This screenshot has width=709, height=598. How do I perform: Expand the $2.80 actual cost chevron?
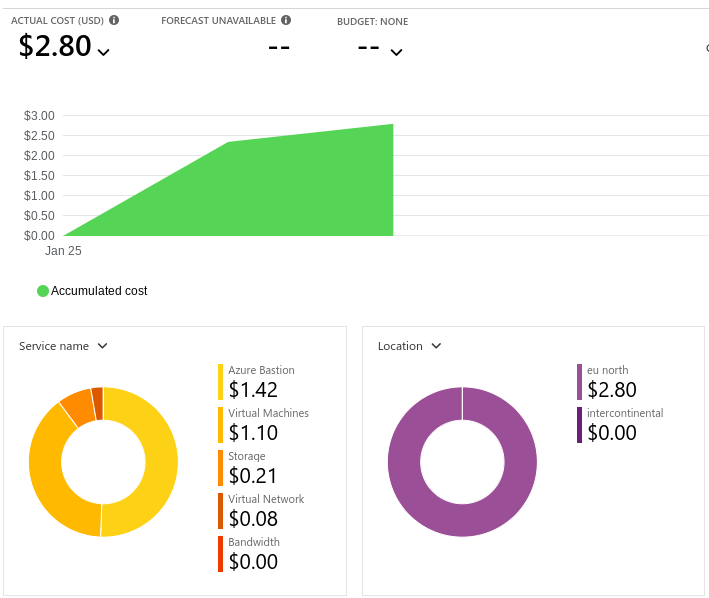pos(104,52)
